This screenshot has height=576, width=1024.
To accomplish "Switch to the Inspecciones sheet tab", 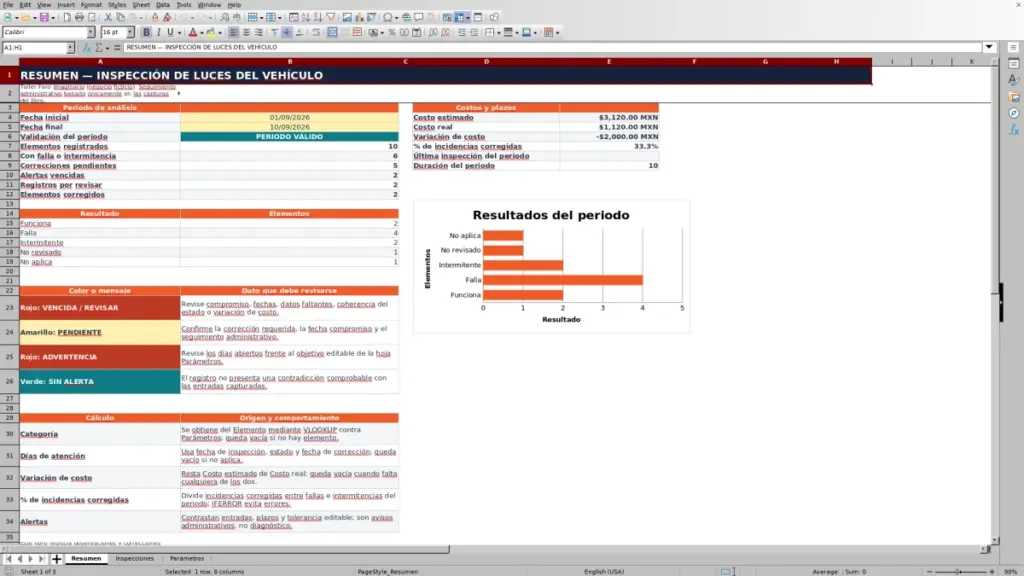I will (135, 559).
